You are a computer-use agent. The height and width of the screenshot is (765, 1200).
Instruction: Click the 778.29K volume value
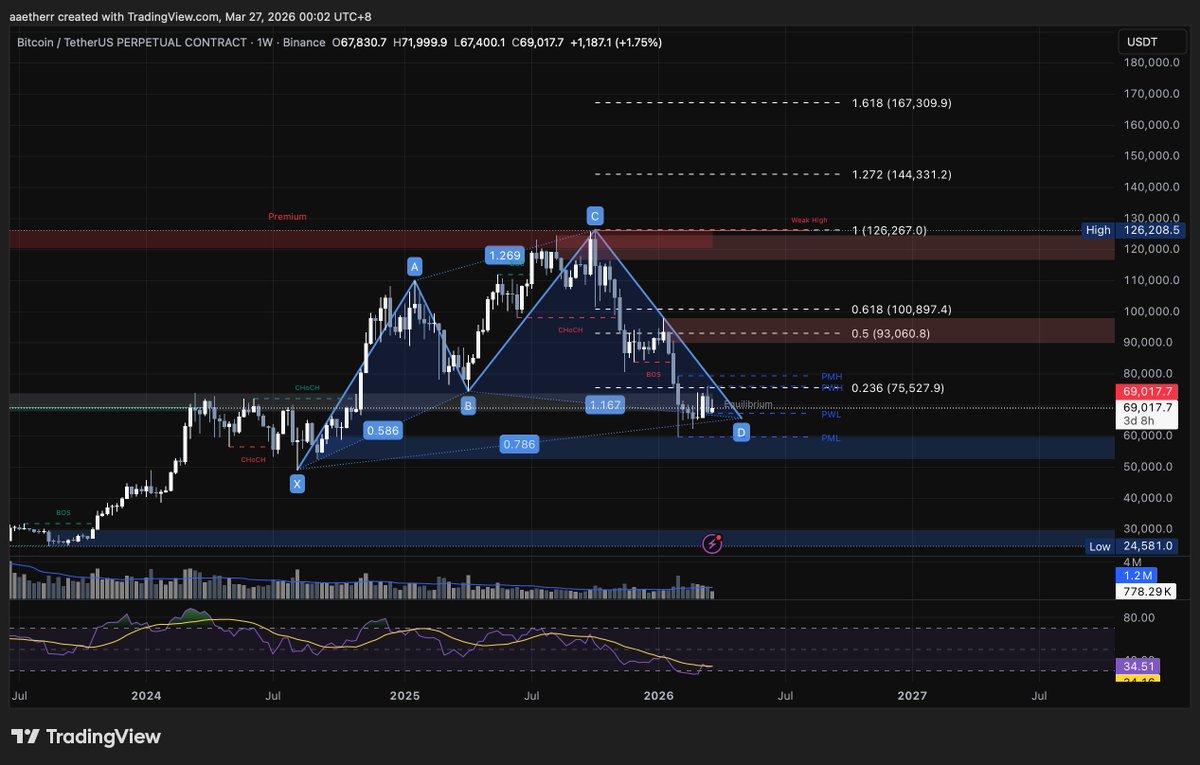tap(1147, 592)
